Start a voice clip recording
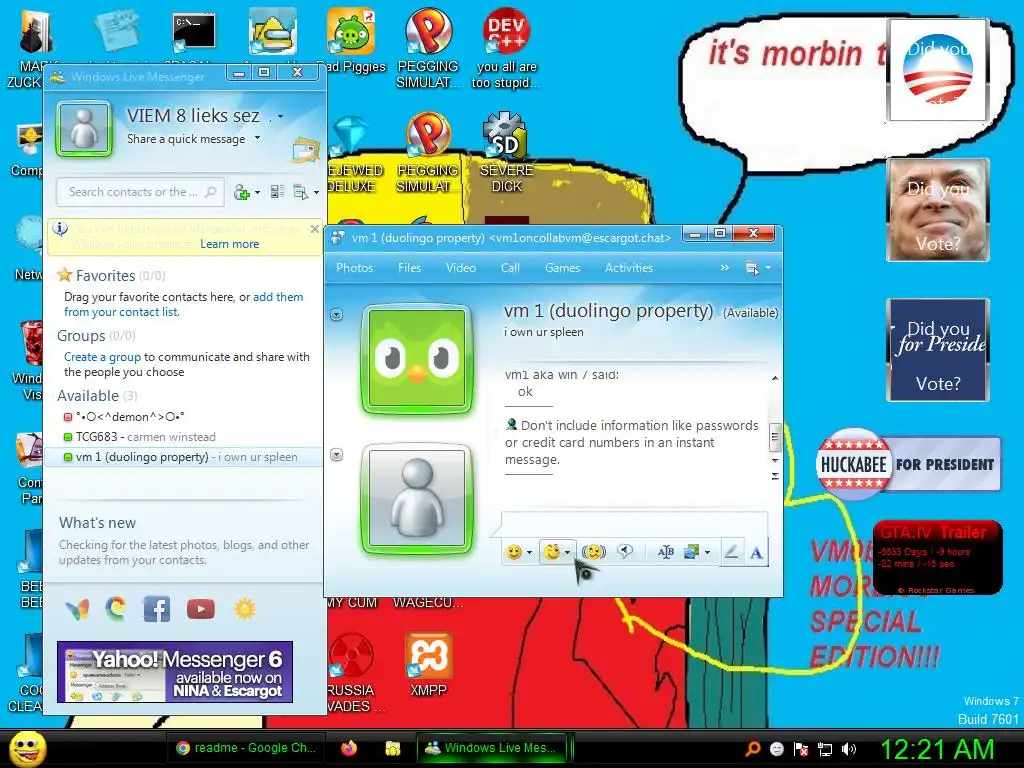The height and width of the screenshot is (768, 1024). tap(625, 552)
